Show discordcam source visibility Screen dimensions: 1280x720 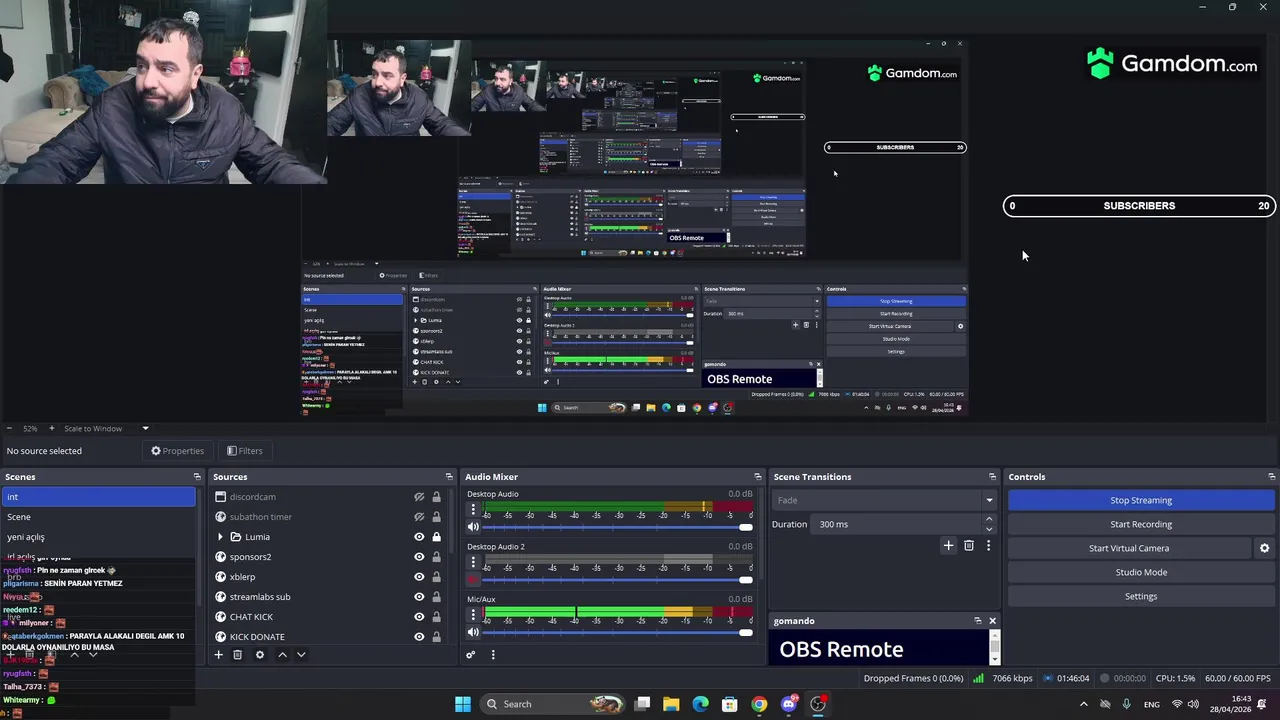pyautogui.click(x=419, y=497)
